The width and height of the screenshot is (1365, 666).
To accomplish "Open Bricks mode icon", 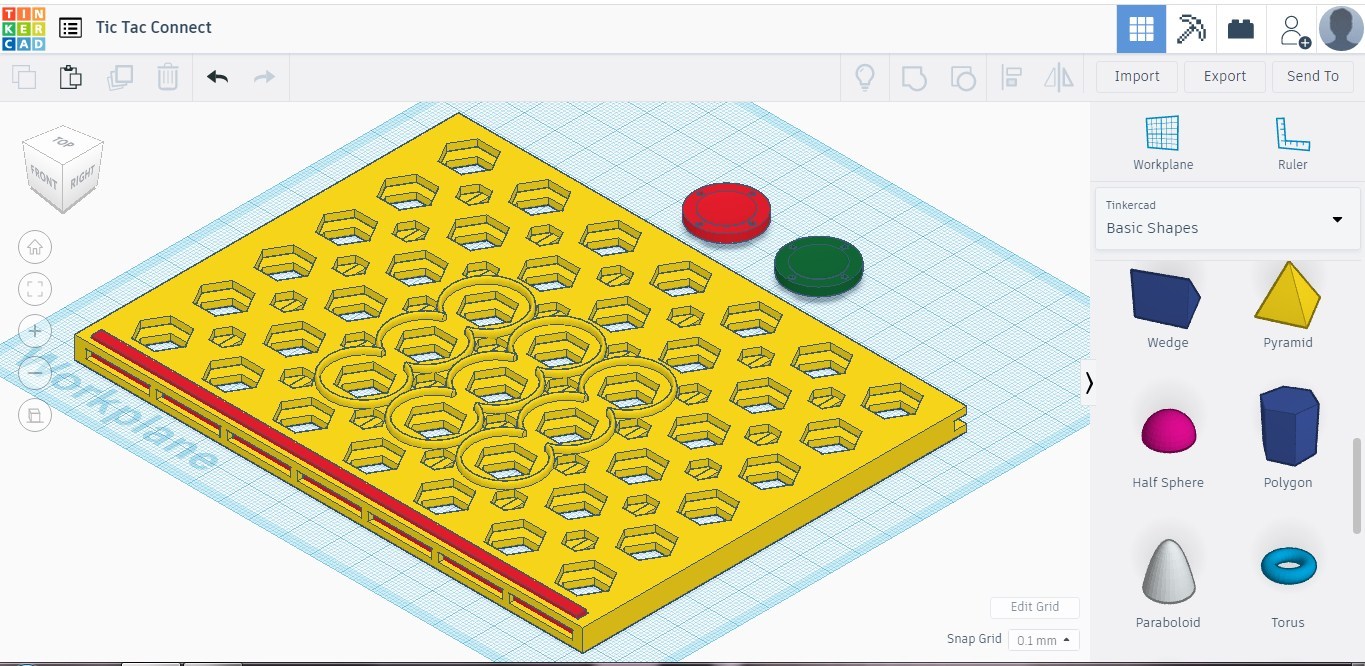I will 1241,28.
